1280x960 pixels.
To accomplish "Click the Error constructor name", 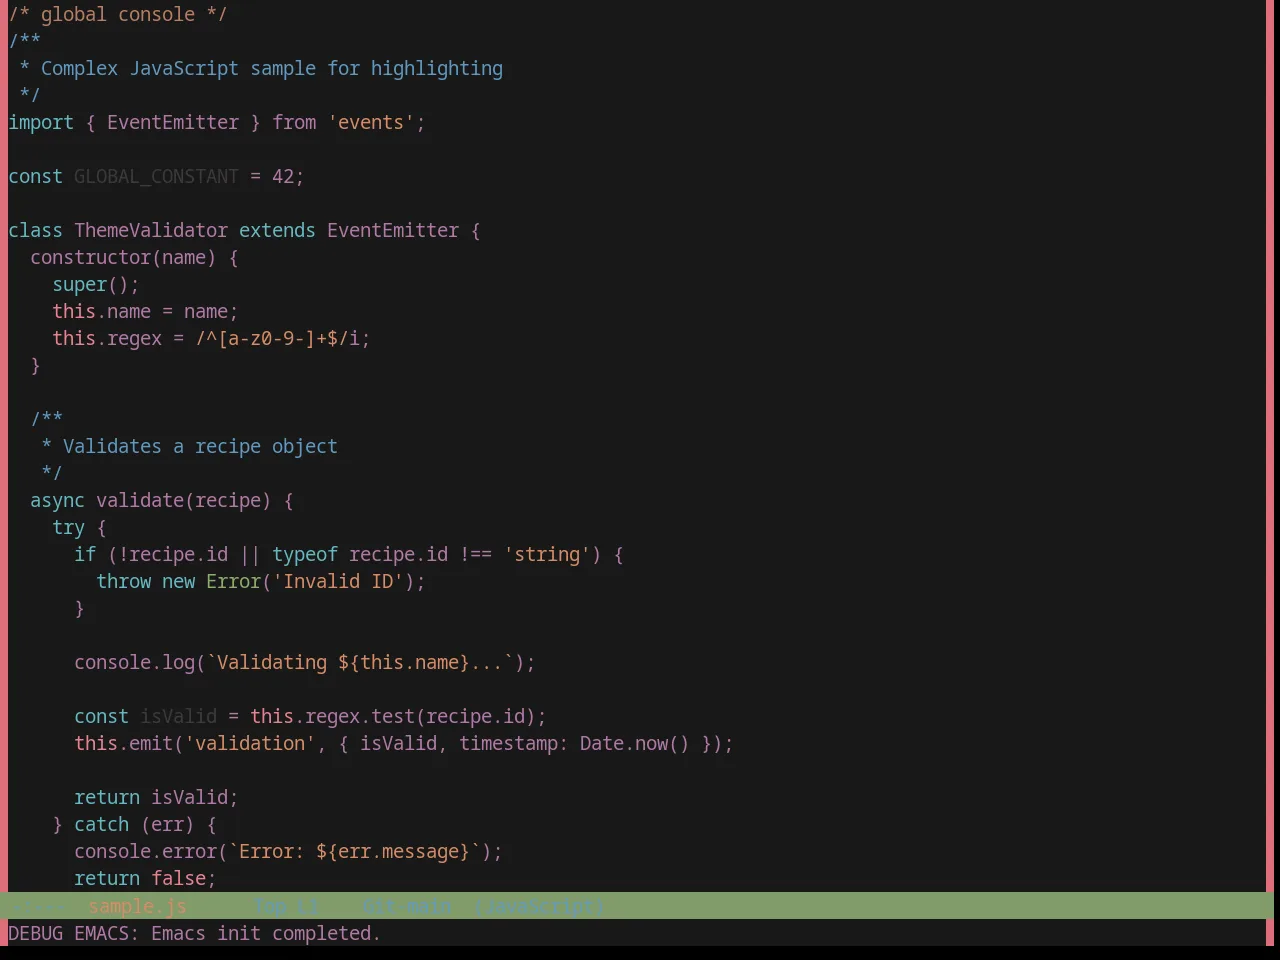I will pyautogui.click(x=233, y=581).
